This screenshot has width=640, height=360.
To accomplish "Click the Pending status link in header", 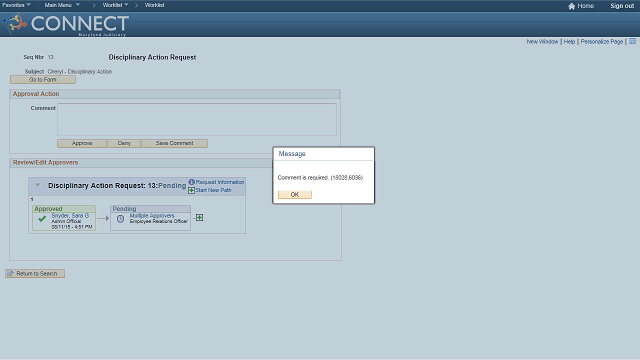I will [x=172, y=185].
